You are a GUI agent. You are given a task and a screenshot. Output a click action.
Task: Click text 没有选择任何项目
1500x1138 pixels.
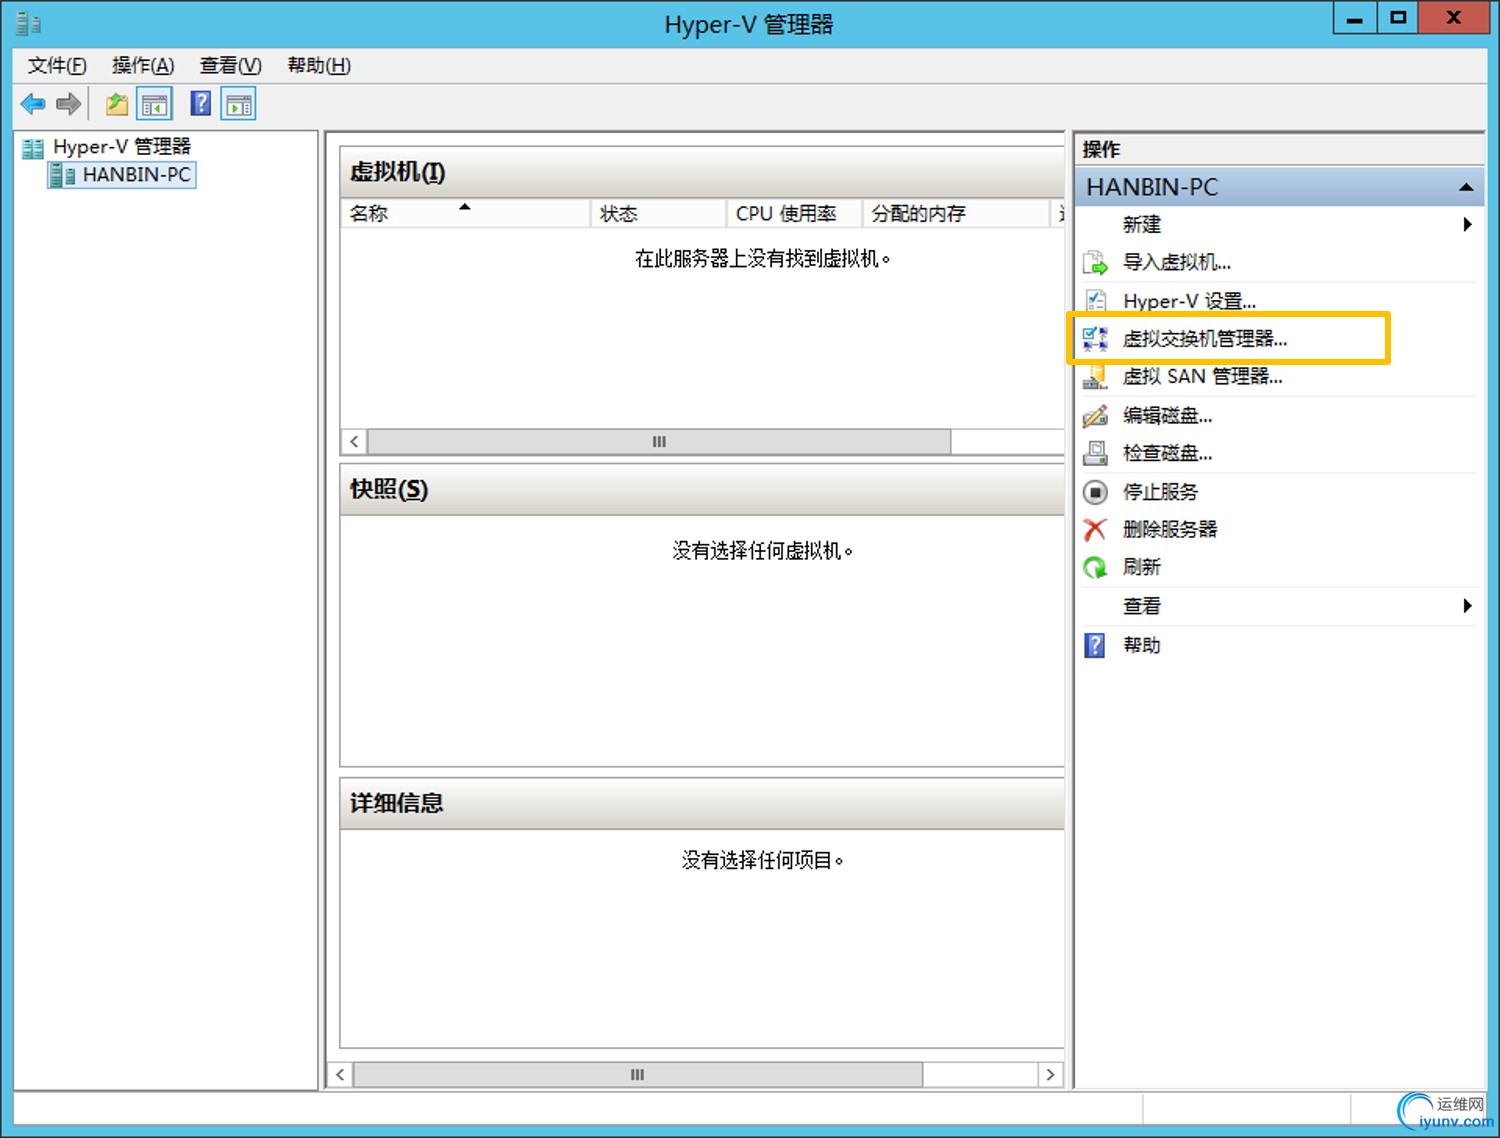point(762,861)
